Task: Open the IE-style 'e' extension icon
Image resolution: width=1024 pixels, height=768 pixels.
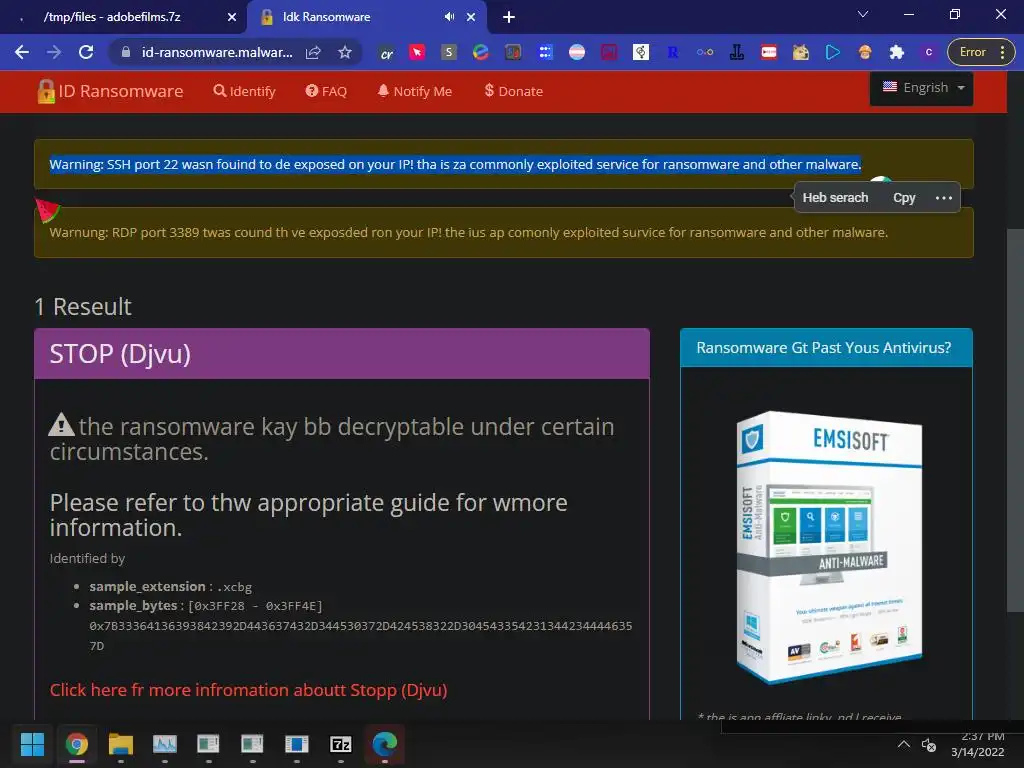Action: tap(481, 52)
